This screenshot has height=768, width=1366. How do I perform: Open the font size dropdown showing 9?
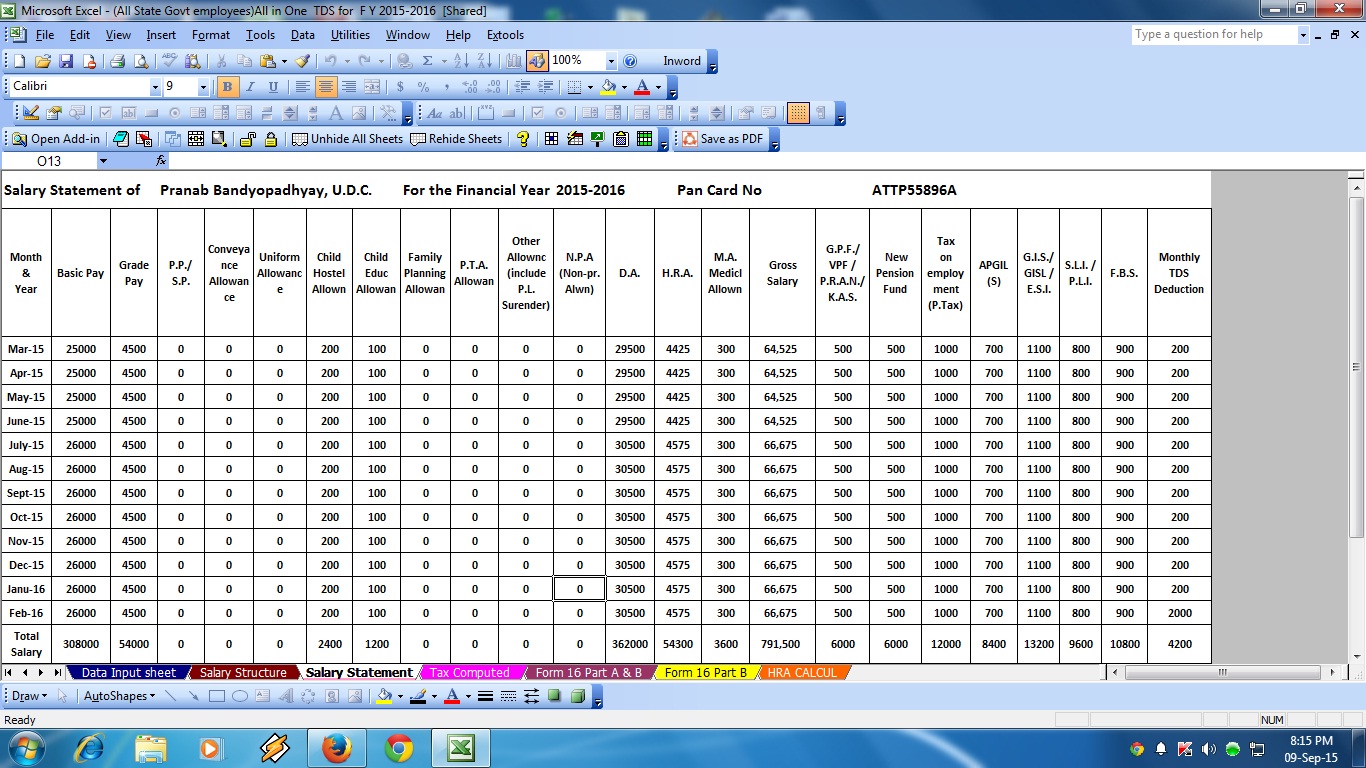coord(203,87)
